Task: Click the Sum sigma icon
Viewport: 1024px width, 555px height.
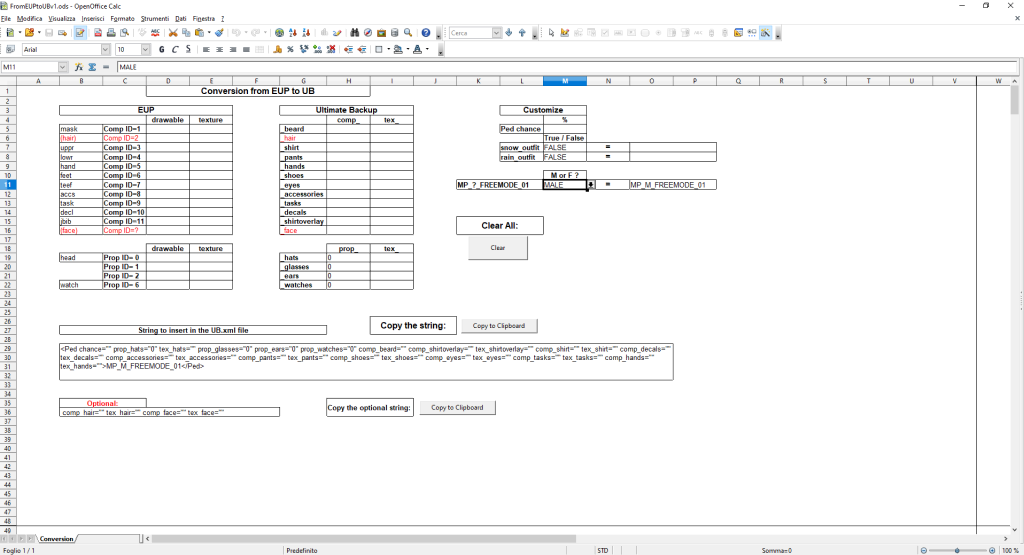Action: [91, 67]
